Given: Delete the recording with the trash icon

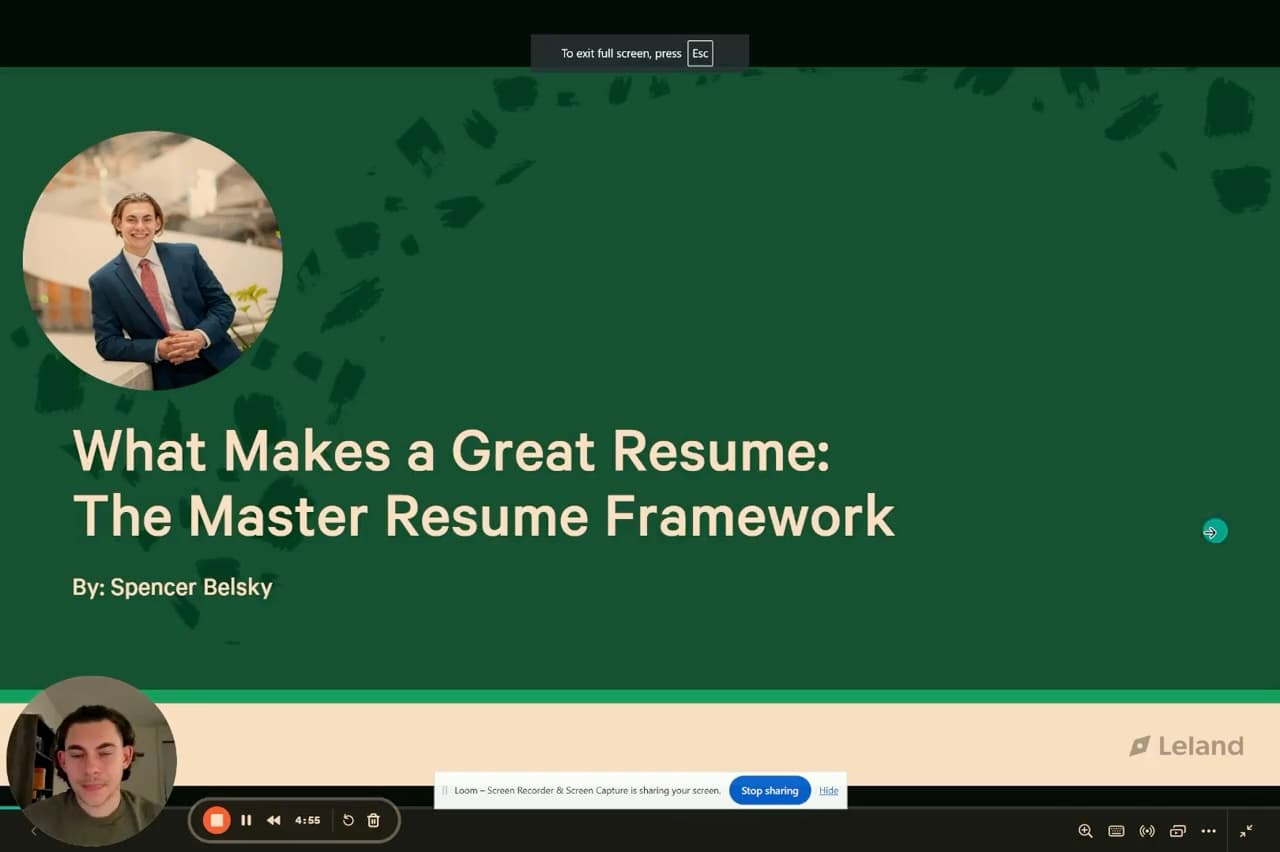Looking at the screenshot, I should tap(373, 820).
